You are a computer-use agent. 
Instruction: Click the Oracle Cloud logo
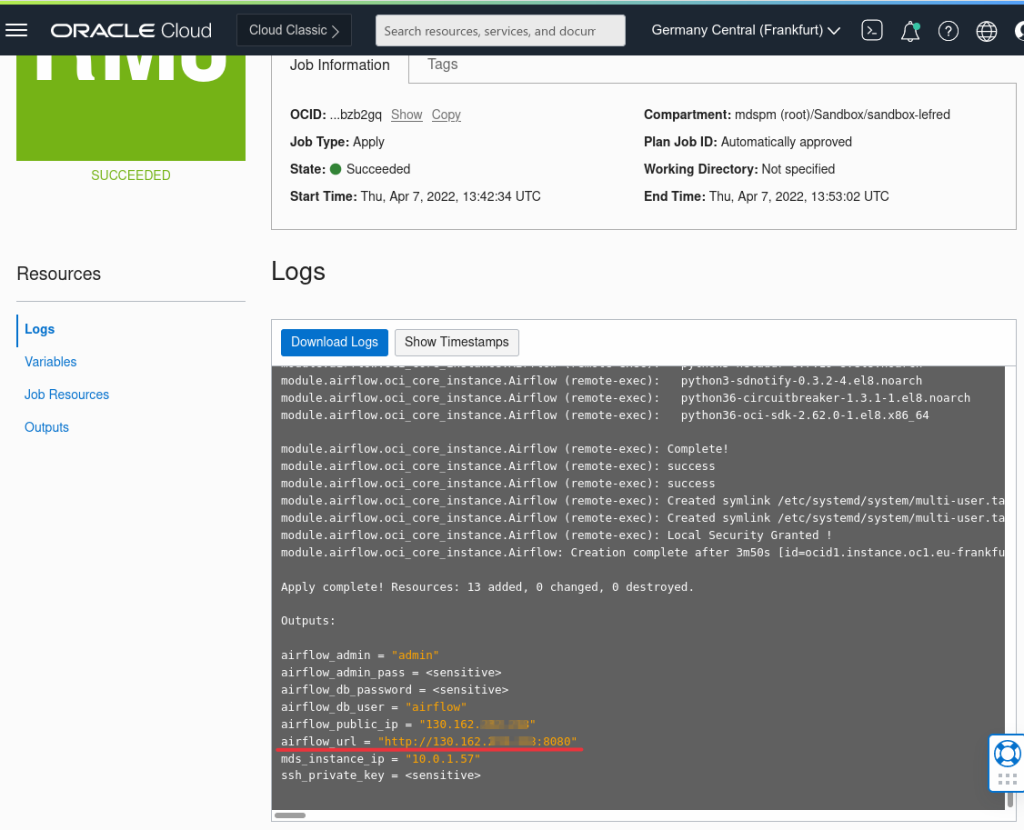click(130, 30)
